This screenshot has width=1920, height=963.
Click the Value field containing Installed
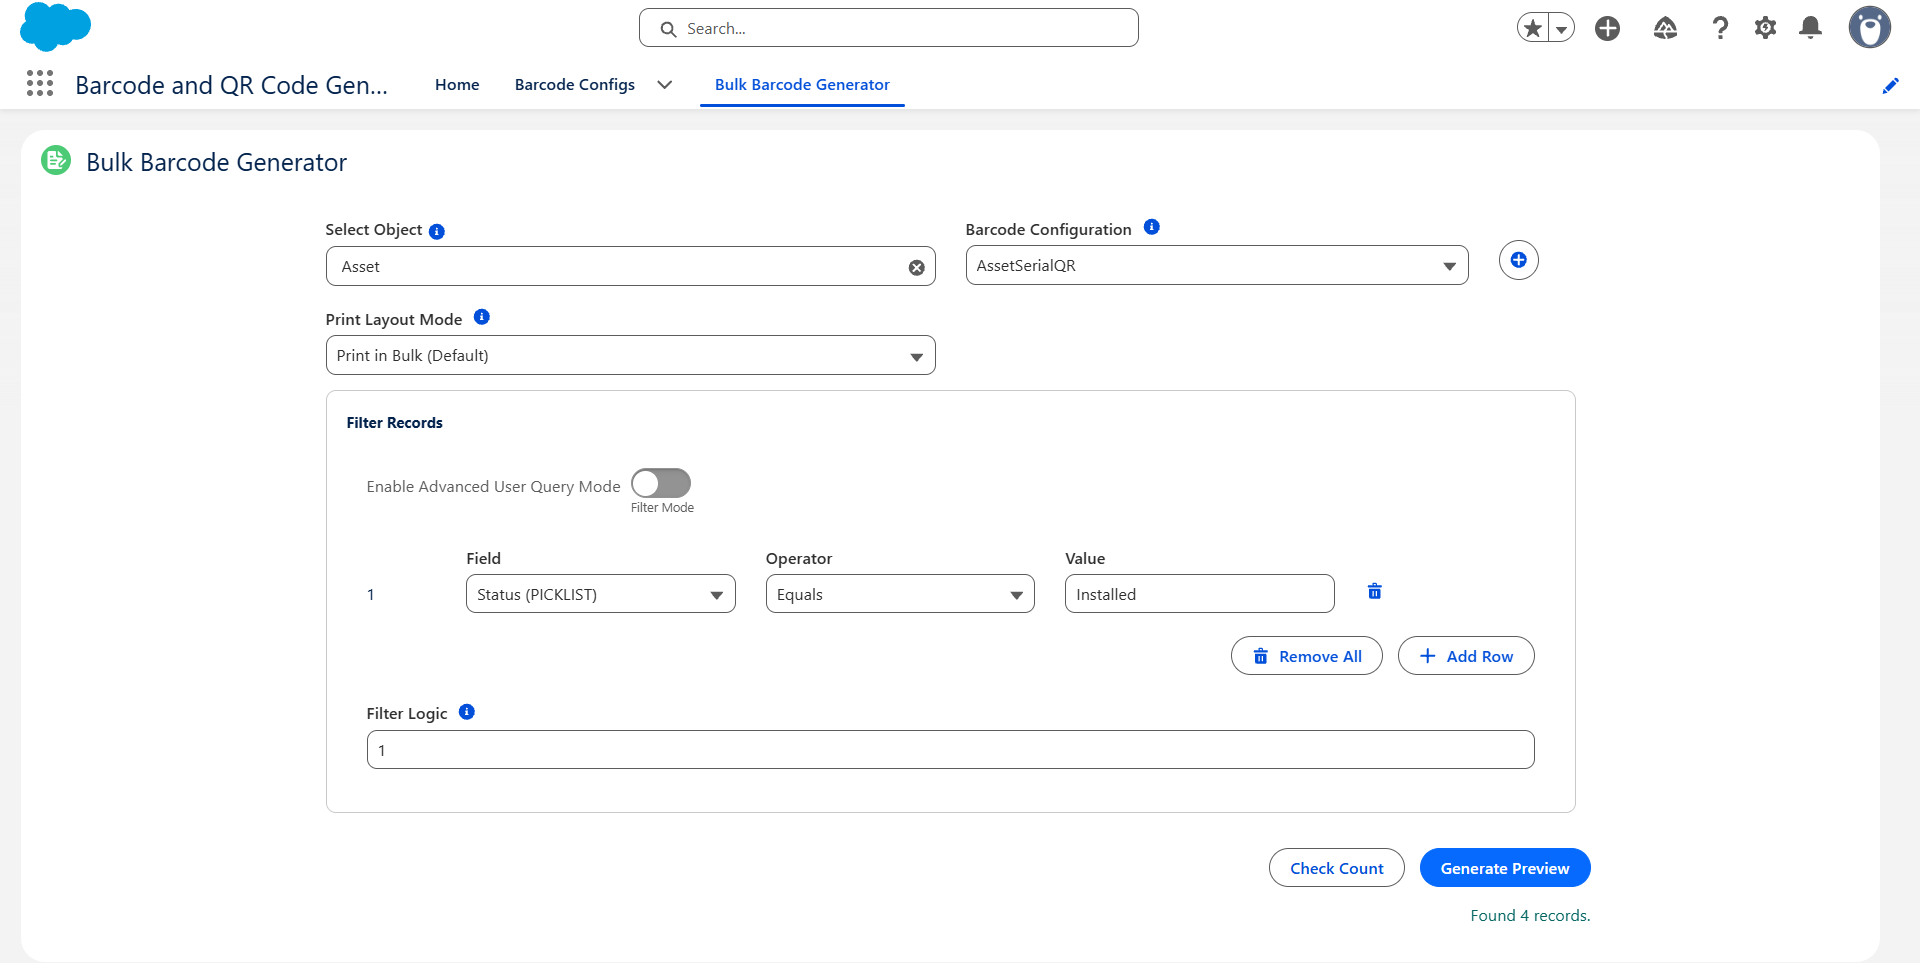1200,594
